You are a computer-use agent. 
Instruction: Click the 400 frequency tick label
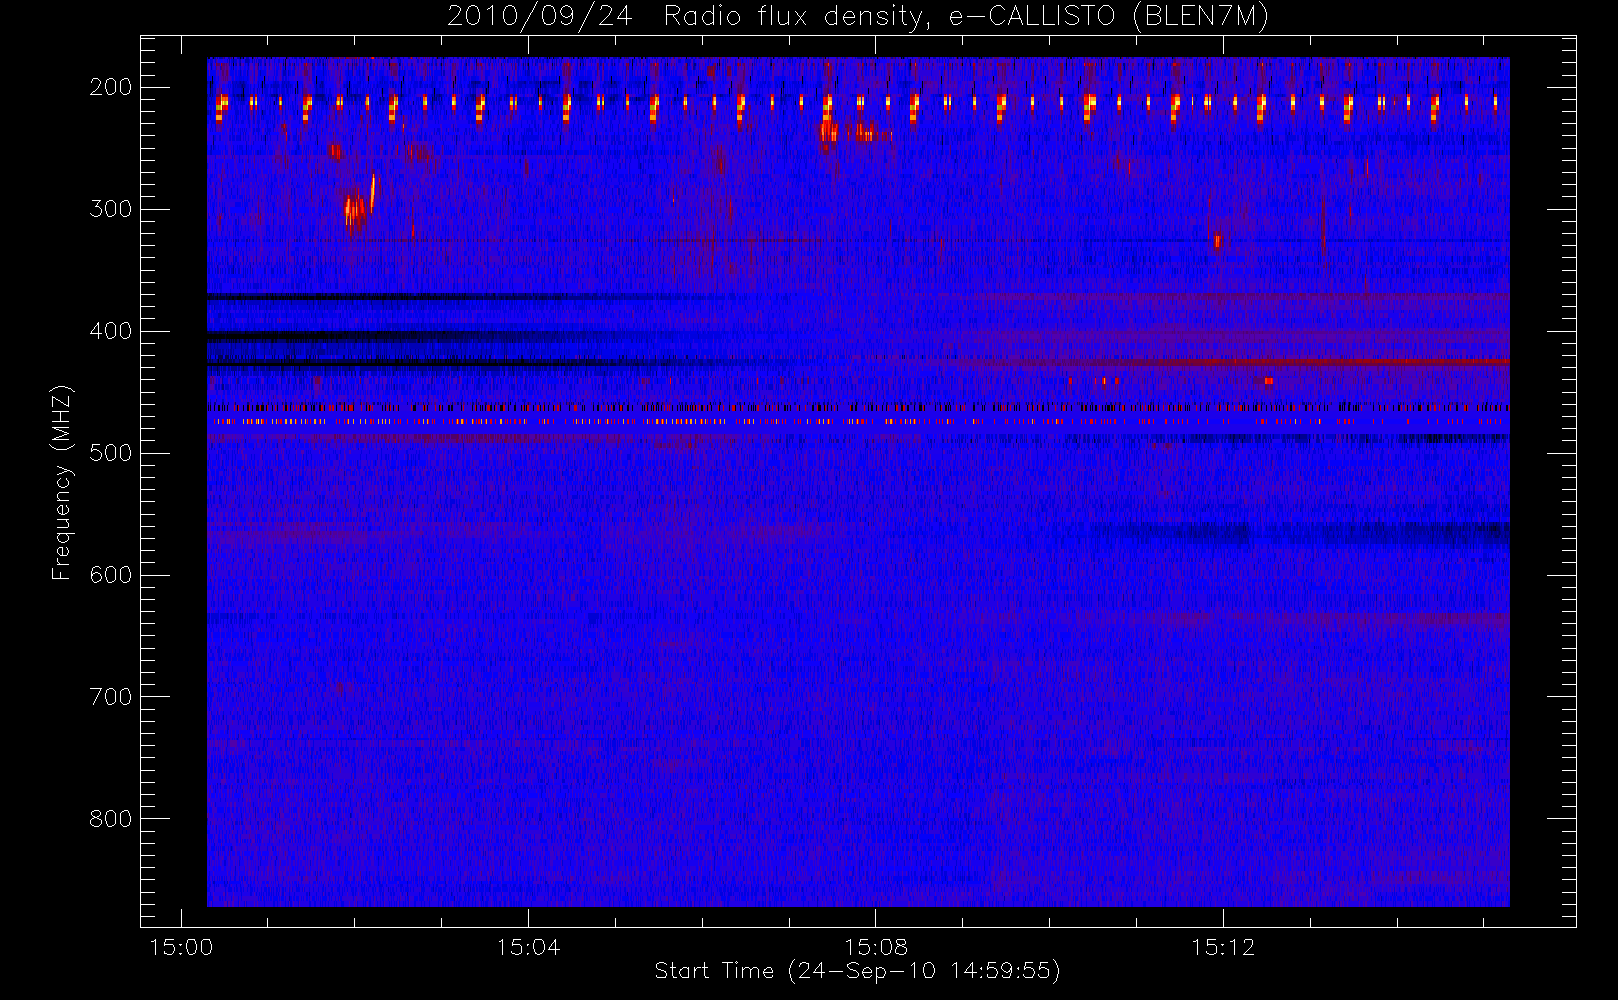(111, 331)
